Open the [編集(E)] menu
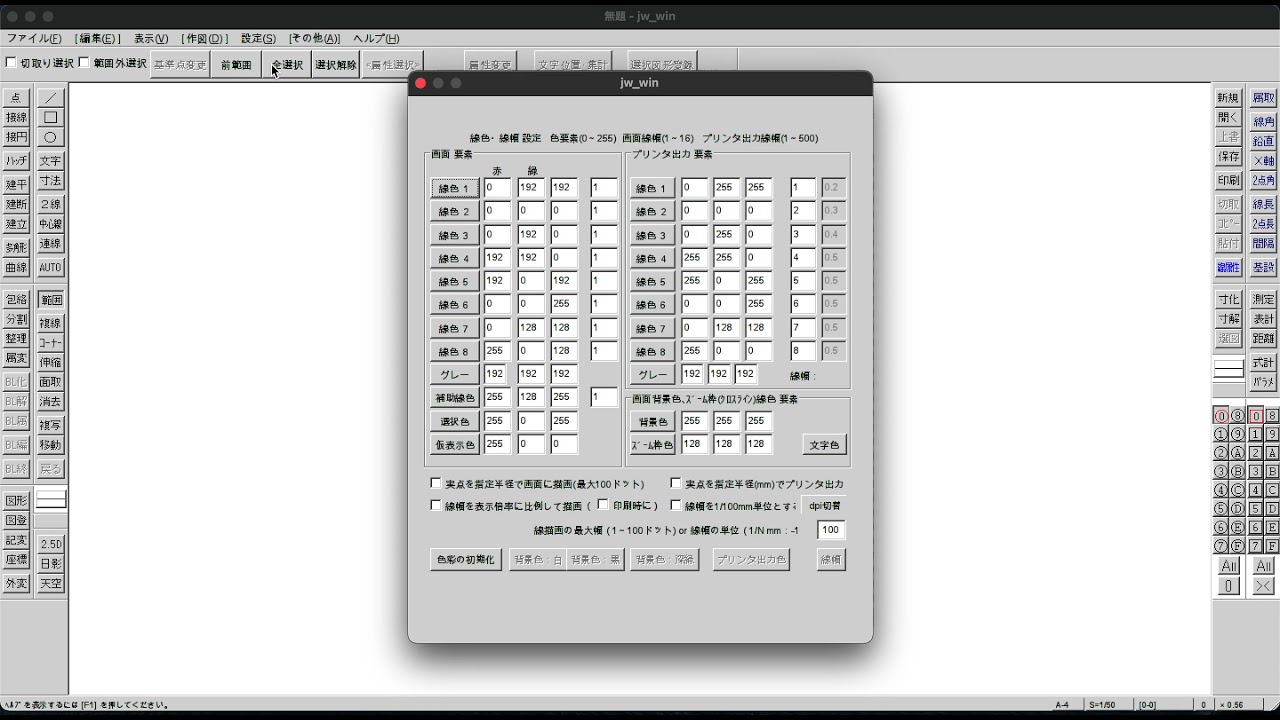Viewport: 1280px width, 720px height. tap(99, 38)
